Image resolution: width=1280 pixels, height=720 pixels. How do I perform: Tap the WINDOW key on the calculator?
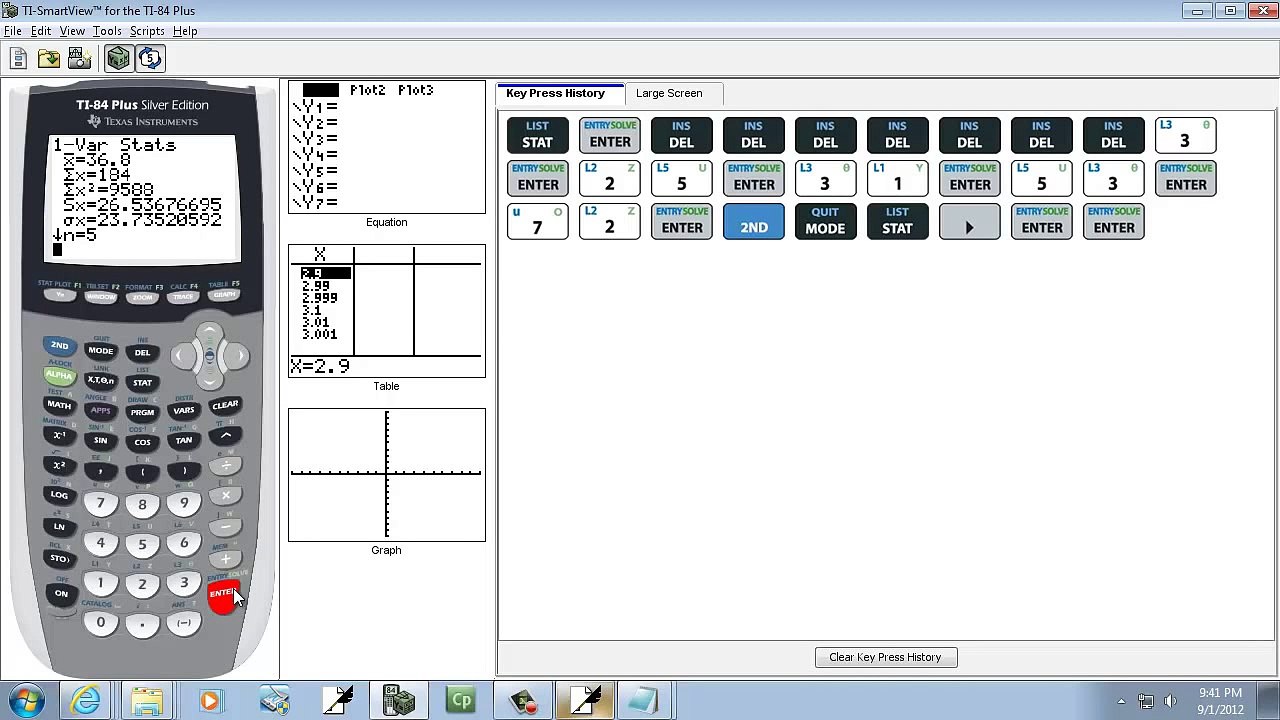(101, 297)
